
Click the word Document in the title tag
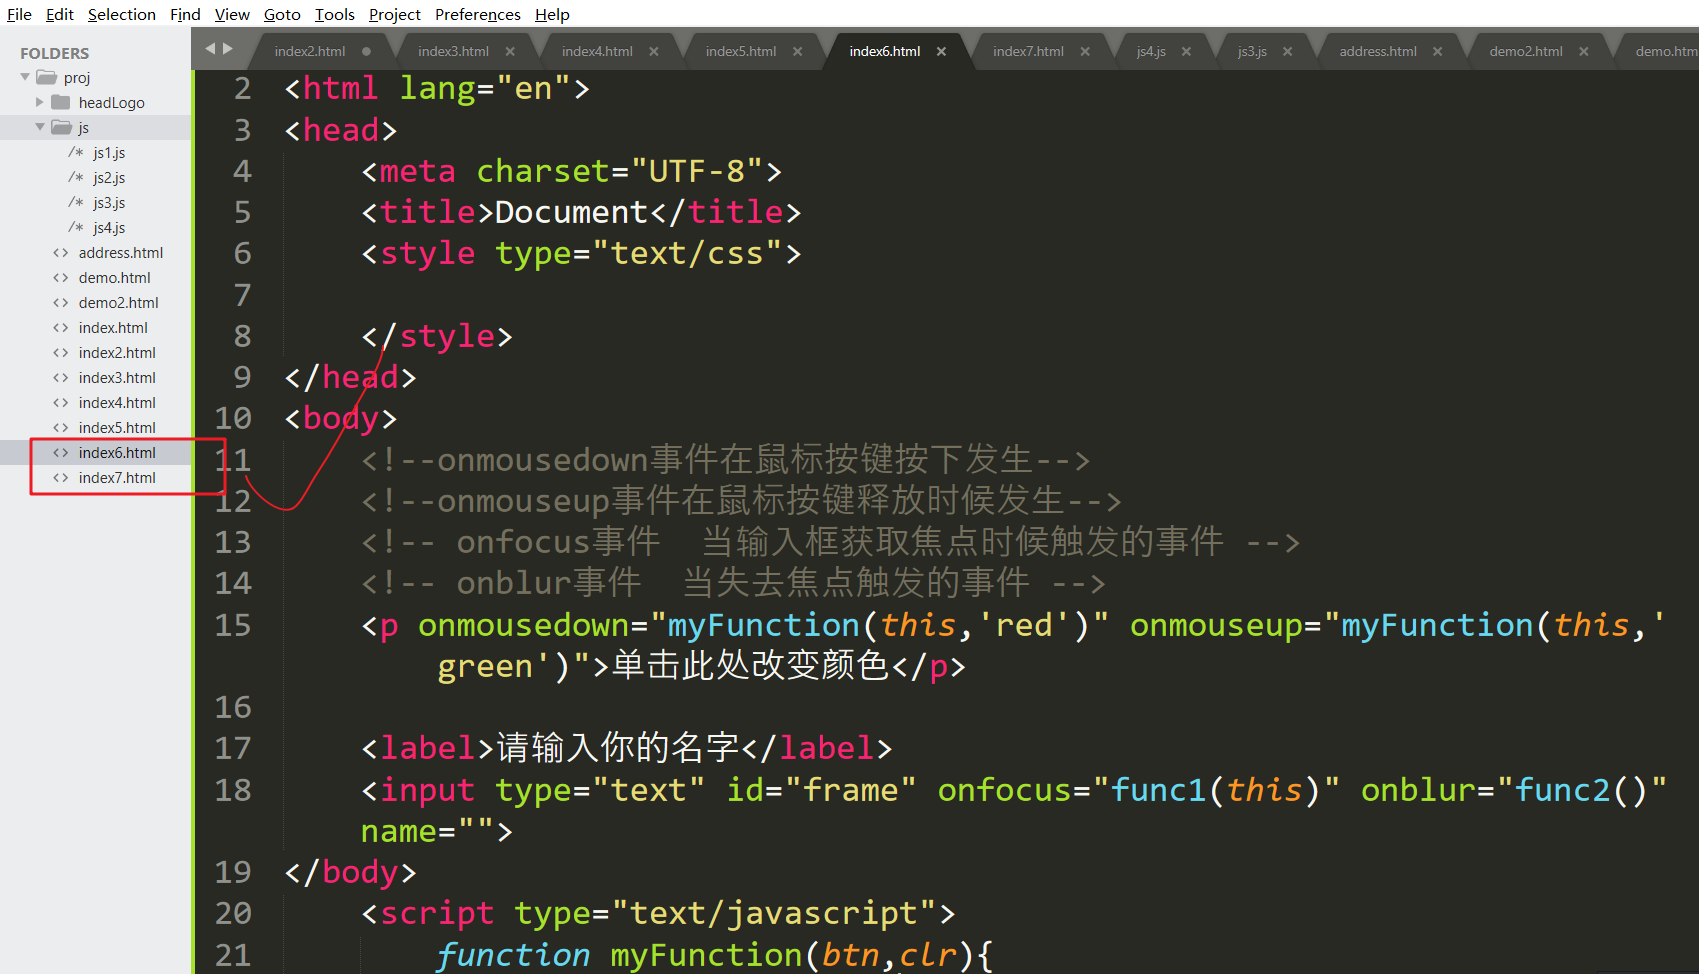tap(572, 212)
